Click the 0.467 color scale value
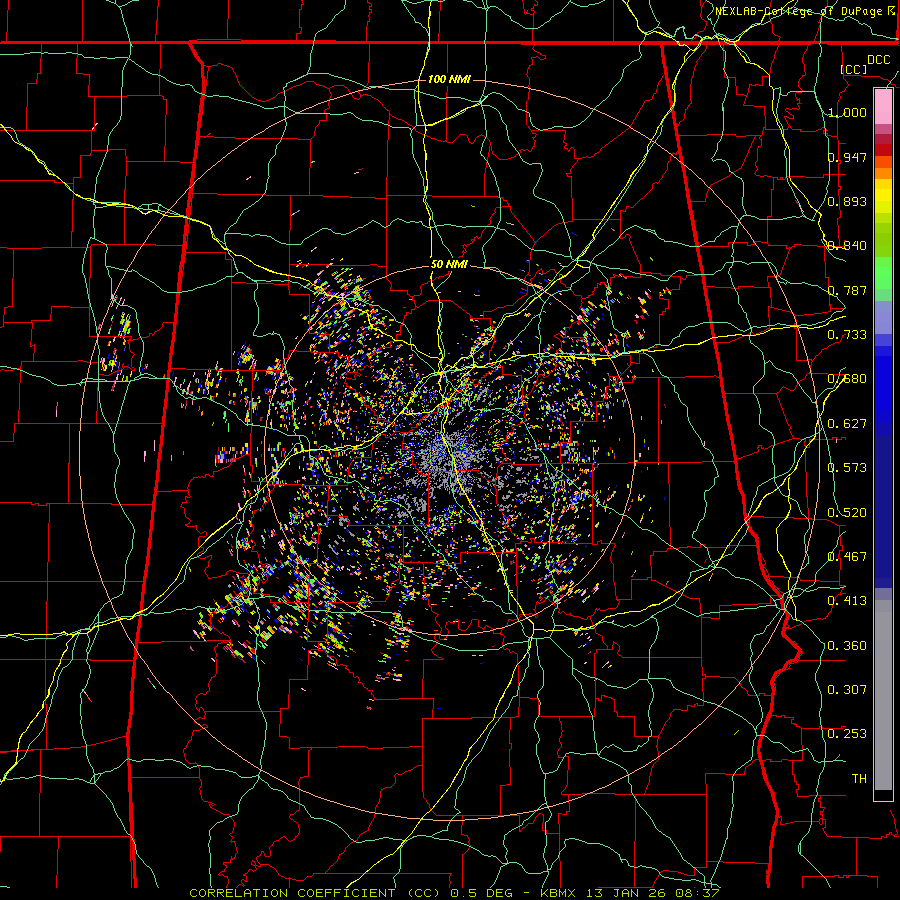 point(847,557)
